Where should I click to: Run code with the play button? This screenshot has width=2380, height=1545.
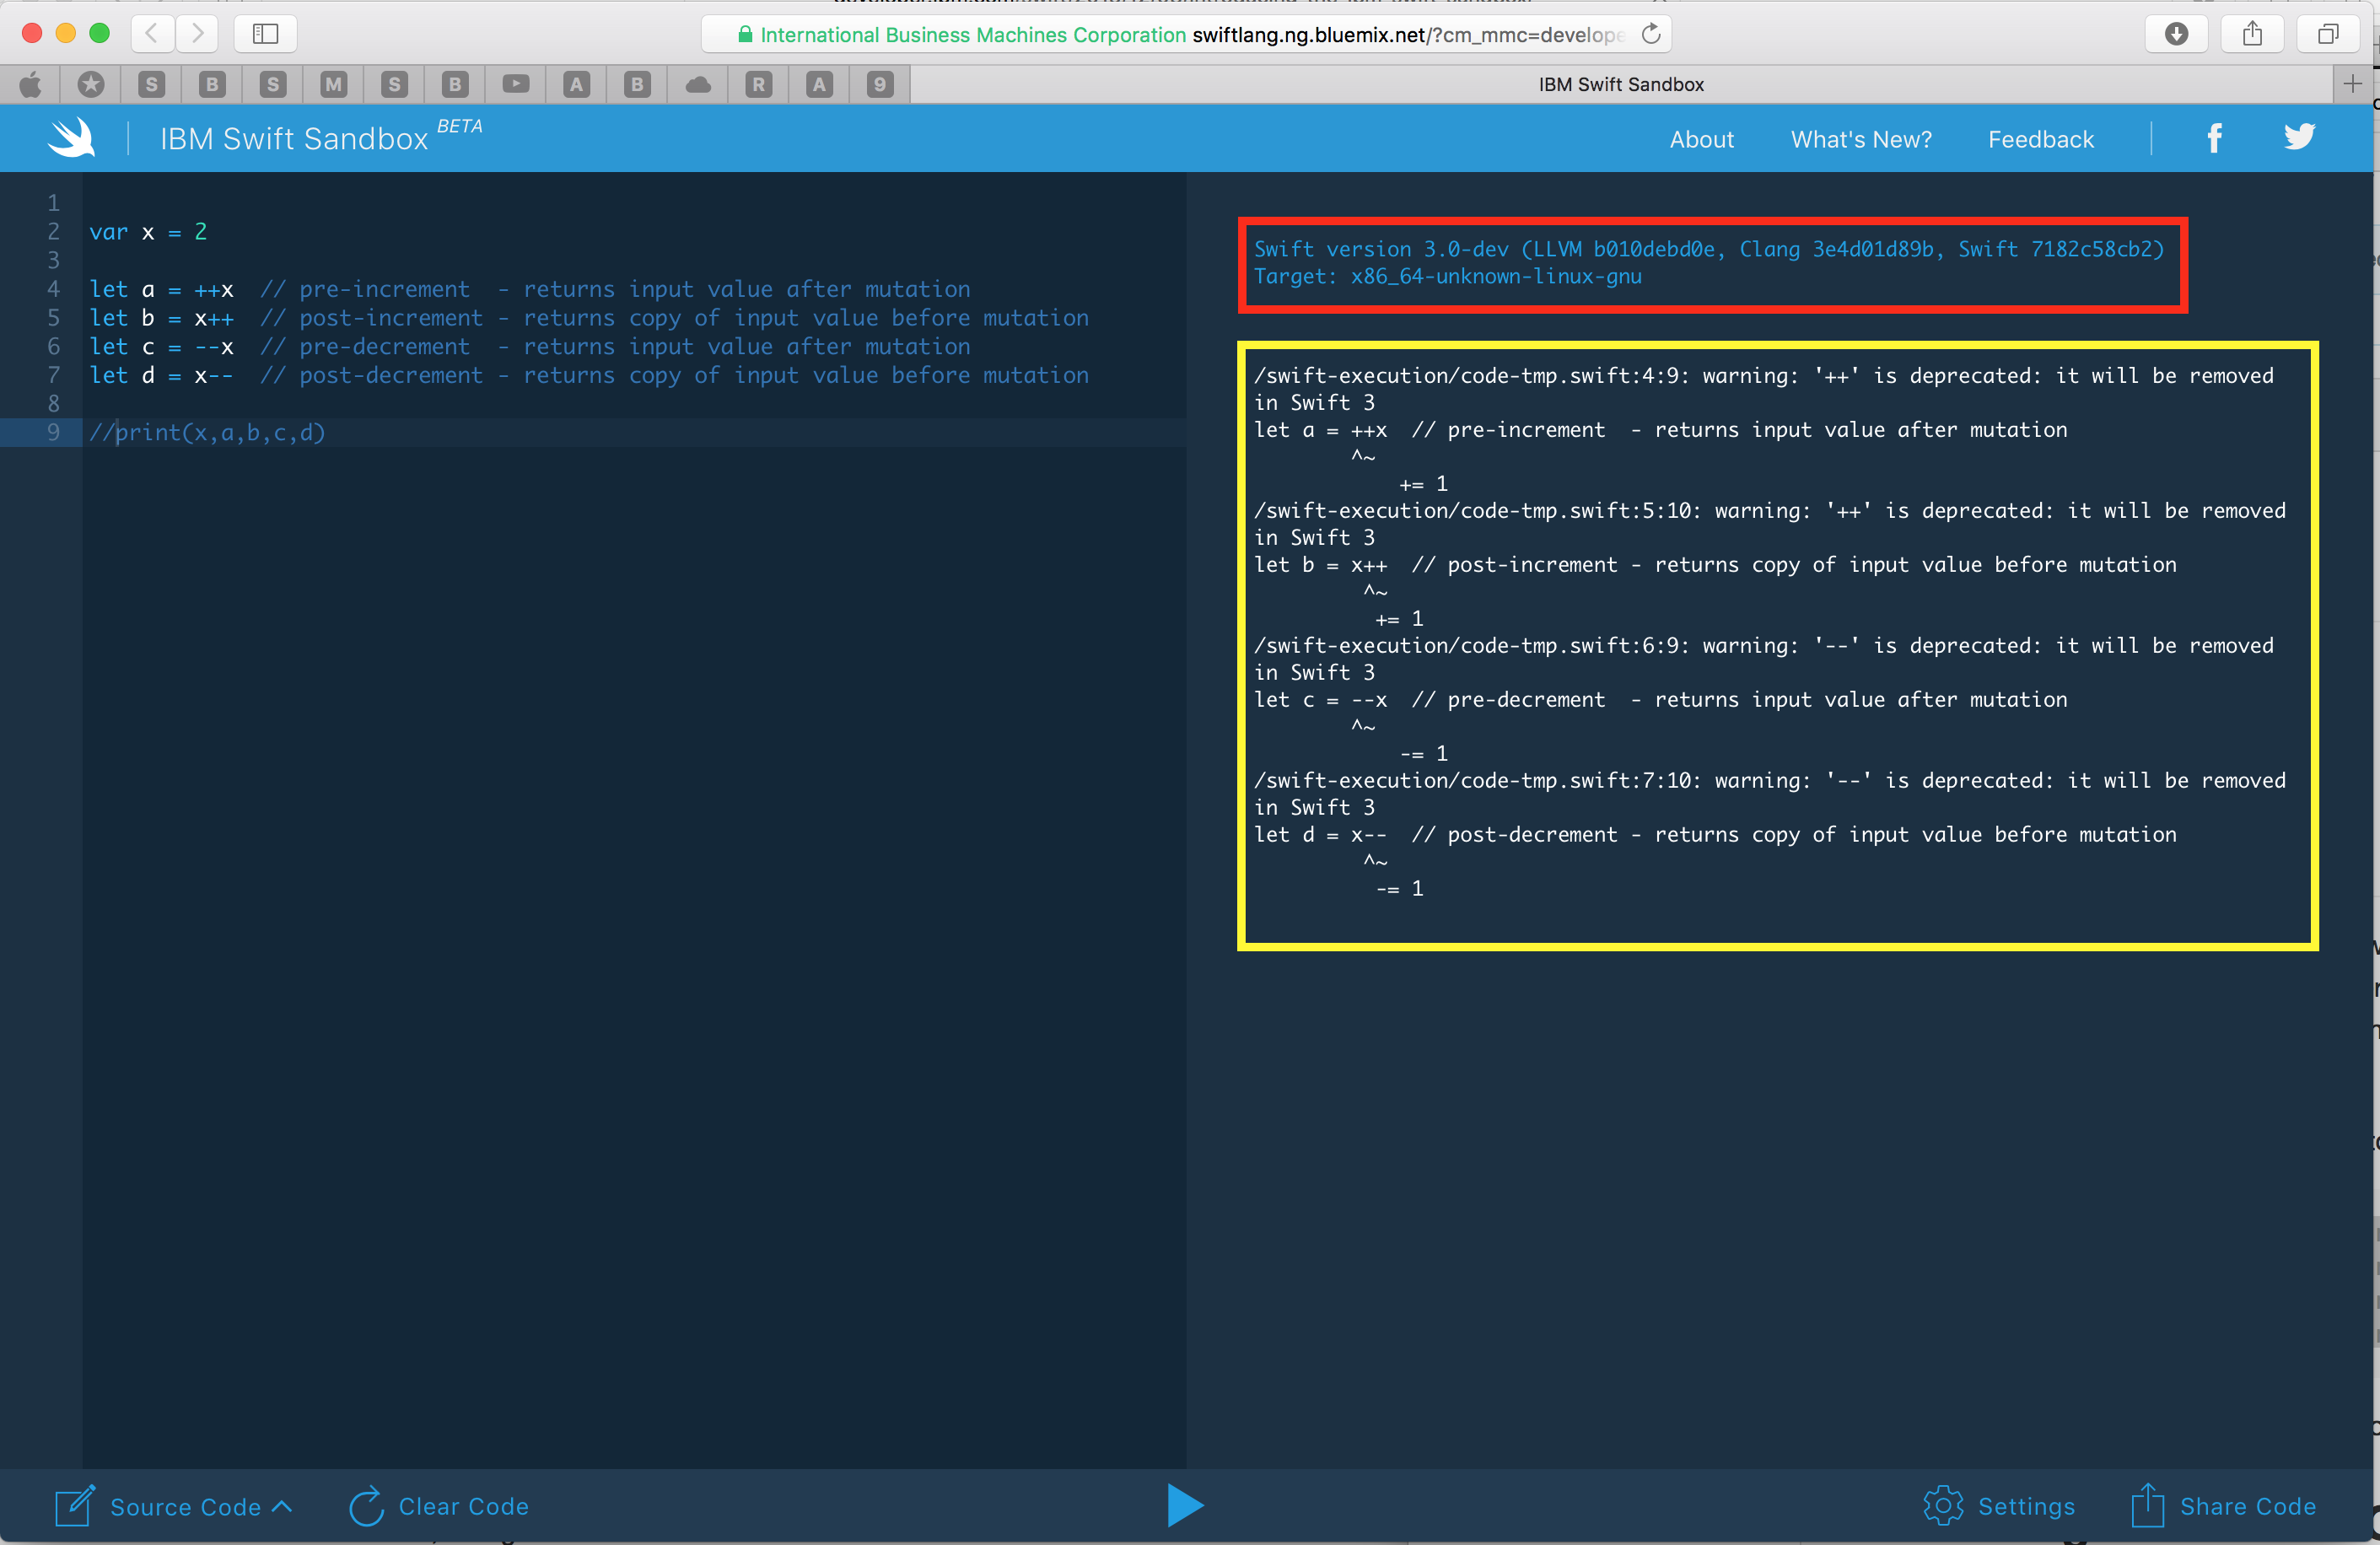1185,1505
